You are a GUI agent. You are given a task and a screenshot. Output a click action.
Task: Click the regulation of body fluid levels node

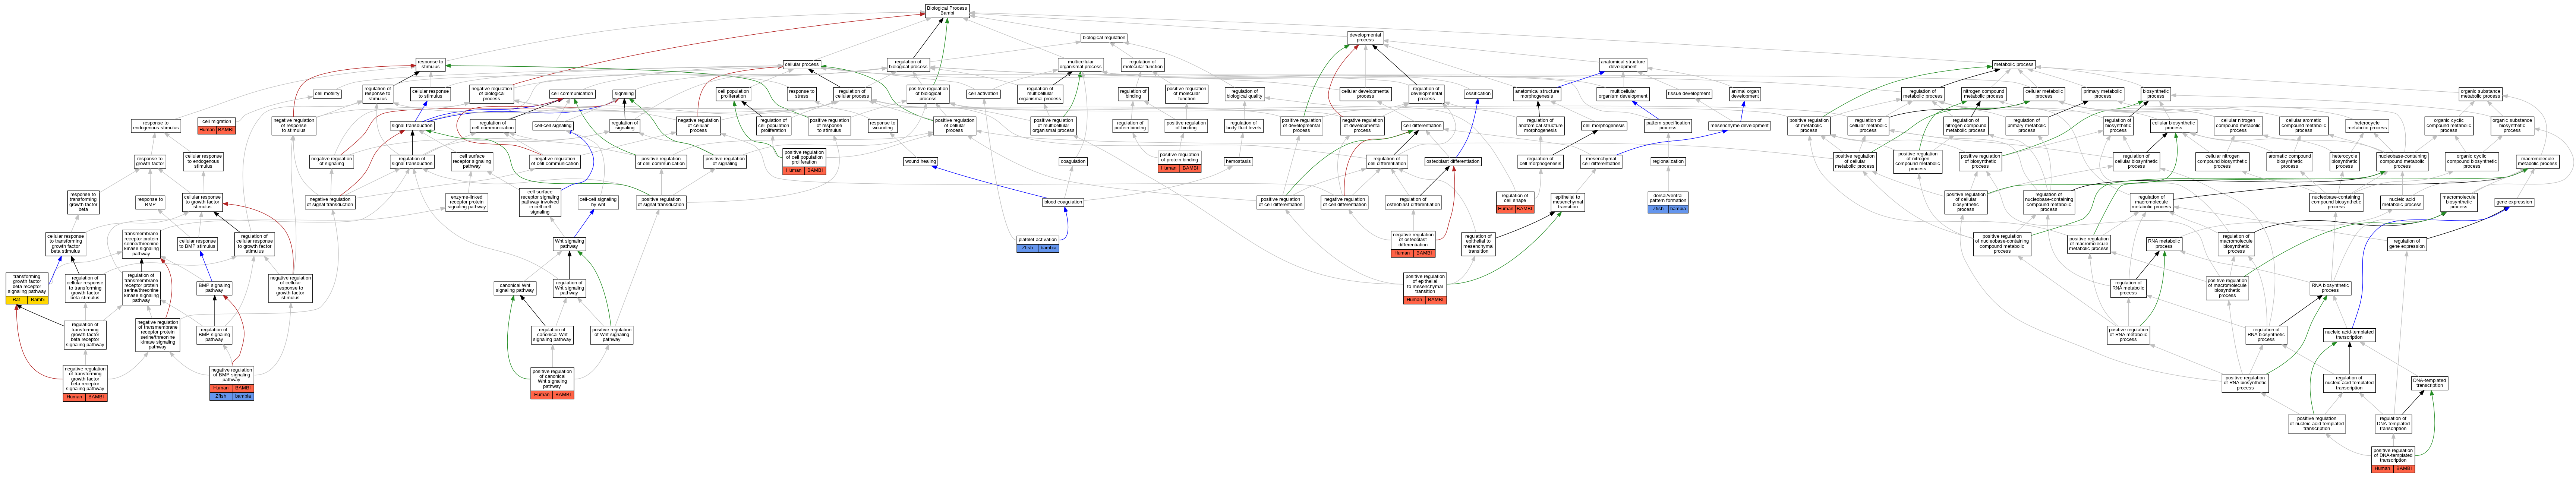[x=1243, y=126]
